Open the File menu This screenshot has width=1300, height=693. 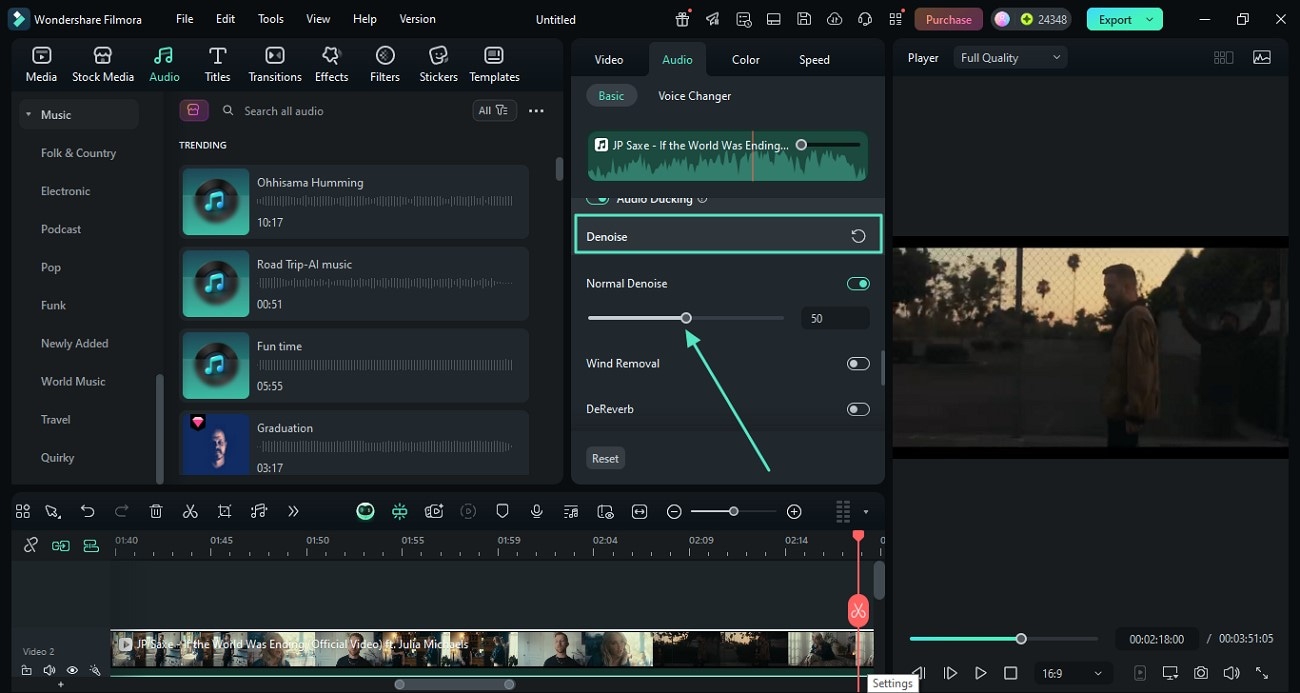pos(184,19)
